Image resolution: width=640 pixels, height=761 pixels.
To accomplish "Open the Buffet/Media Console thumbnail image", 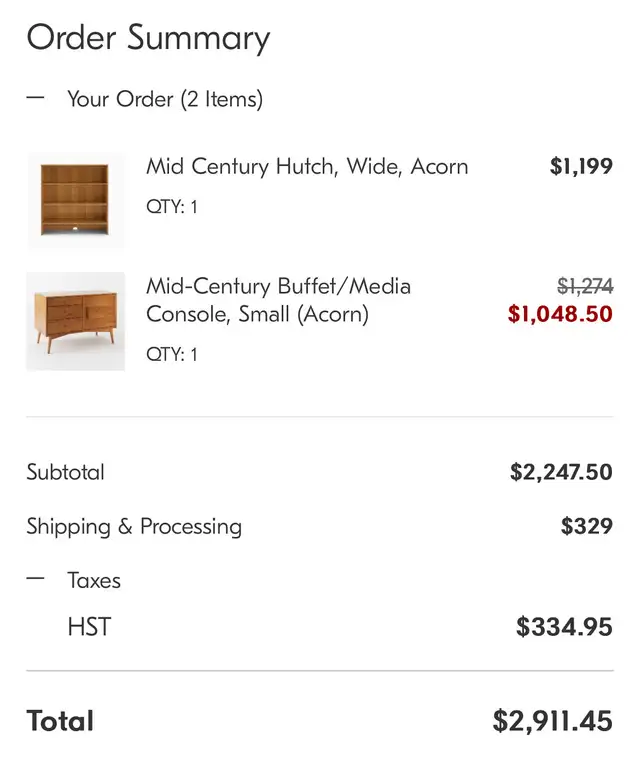I will (75, 321).
